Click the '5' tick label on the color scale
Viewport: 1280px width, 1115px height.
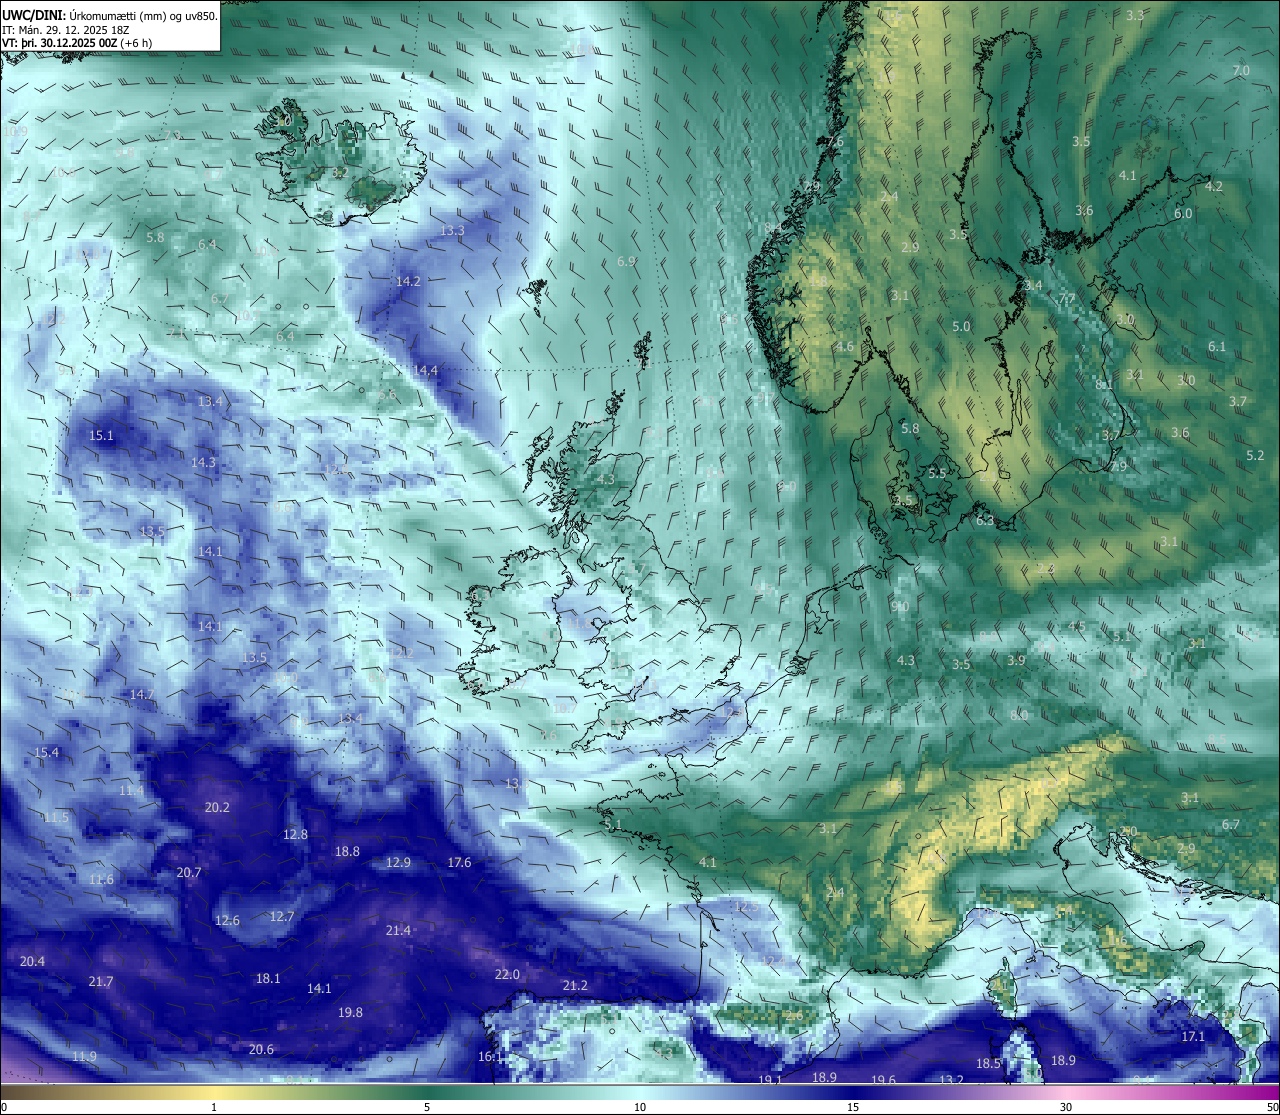427,1107
